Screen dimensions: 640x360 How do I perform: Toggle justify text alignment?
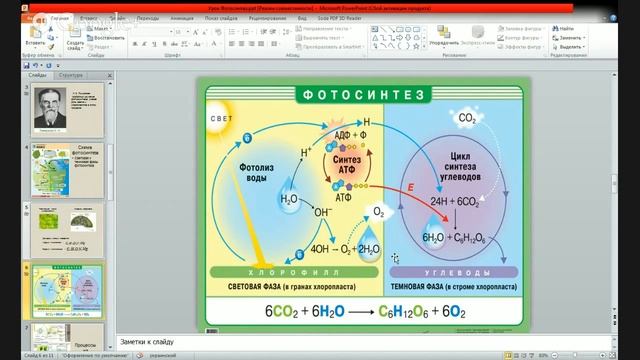tap(261, 44)
